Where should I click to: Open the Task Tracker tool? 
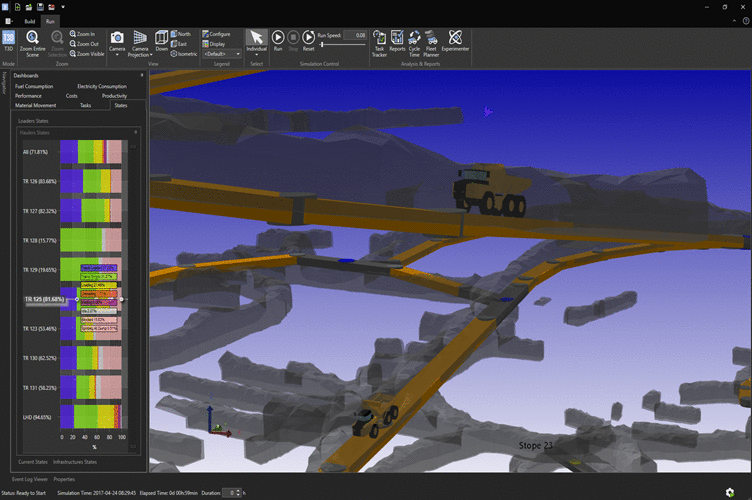click(379, 43)
